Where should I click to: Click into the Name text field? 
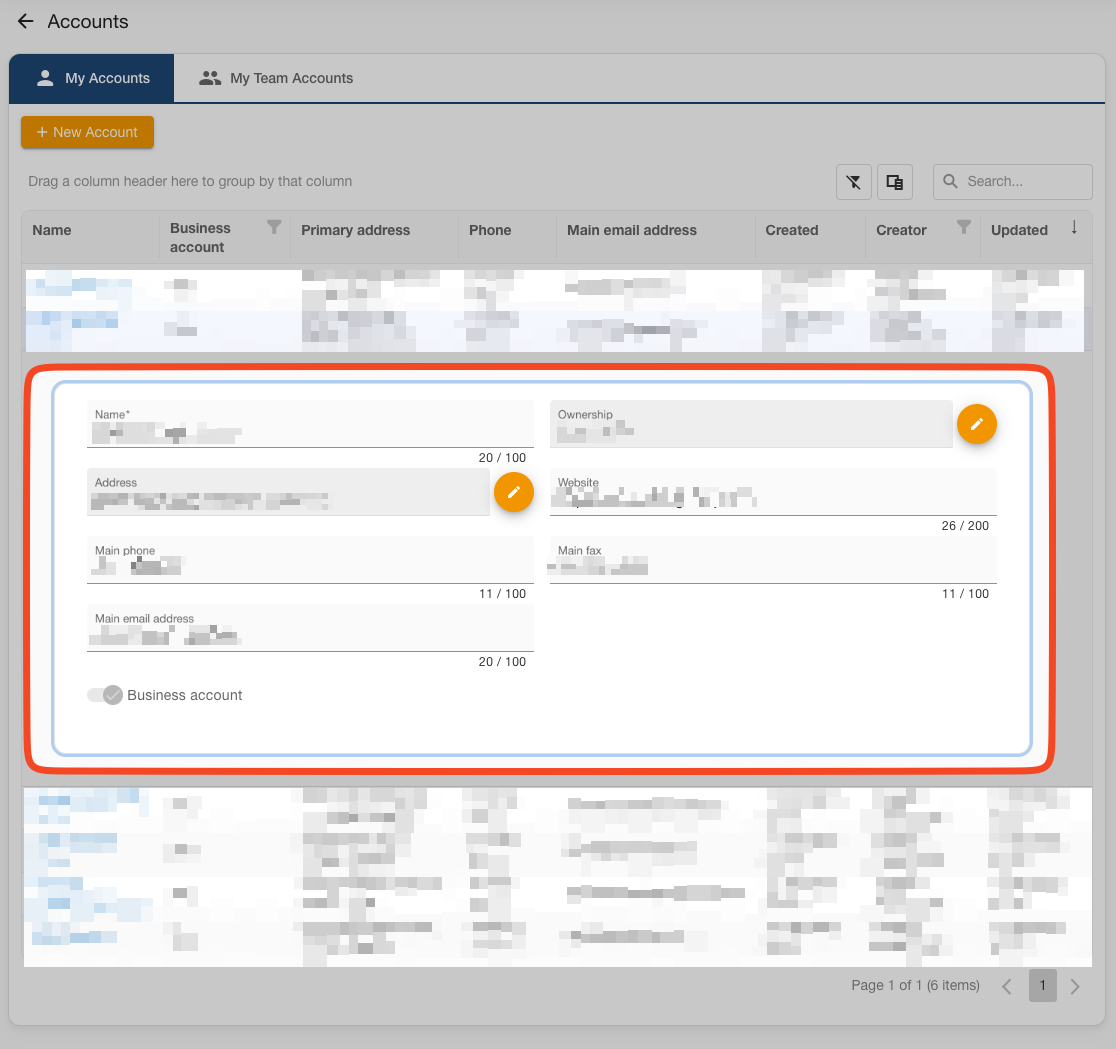(310, 434)
